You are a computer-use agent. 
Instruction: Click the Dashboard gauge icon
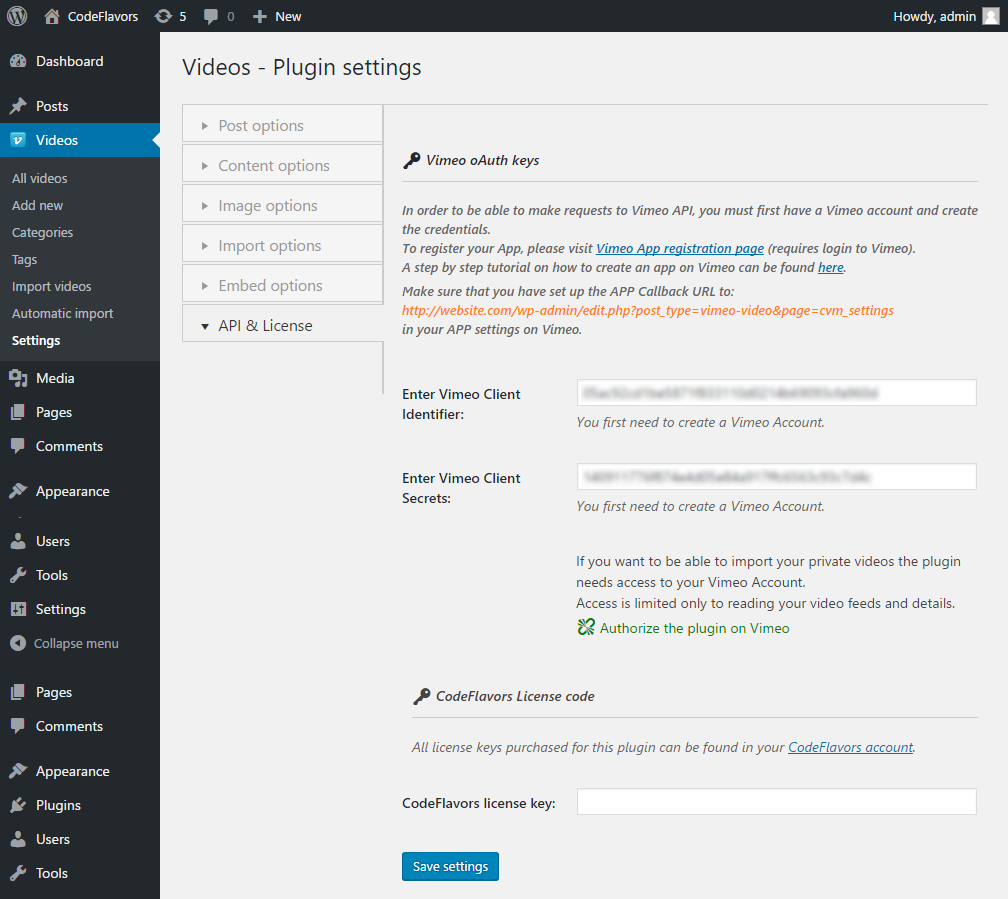pyautogui.click(x=18, y=61)
